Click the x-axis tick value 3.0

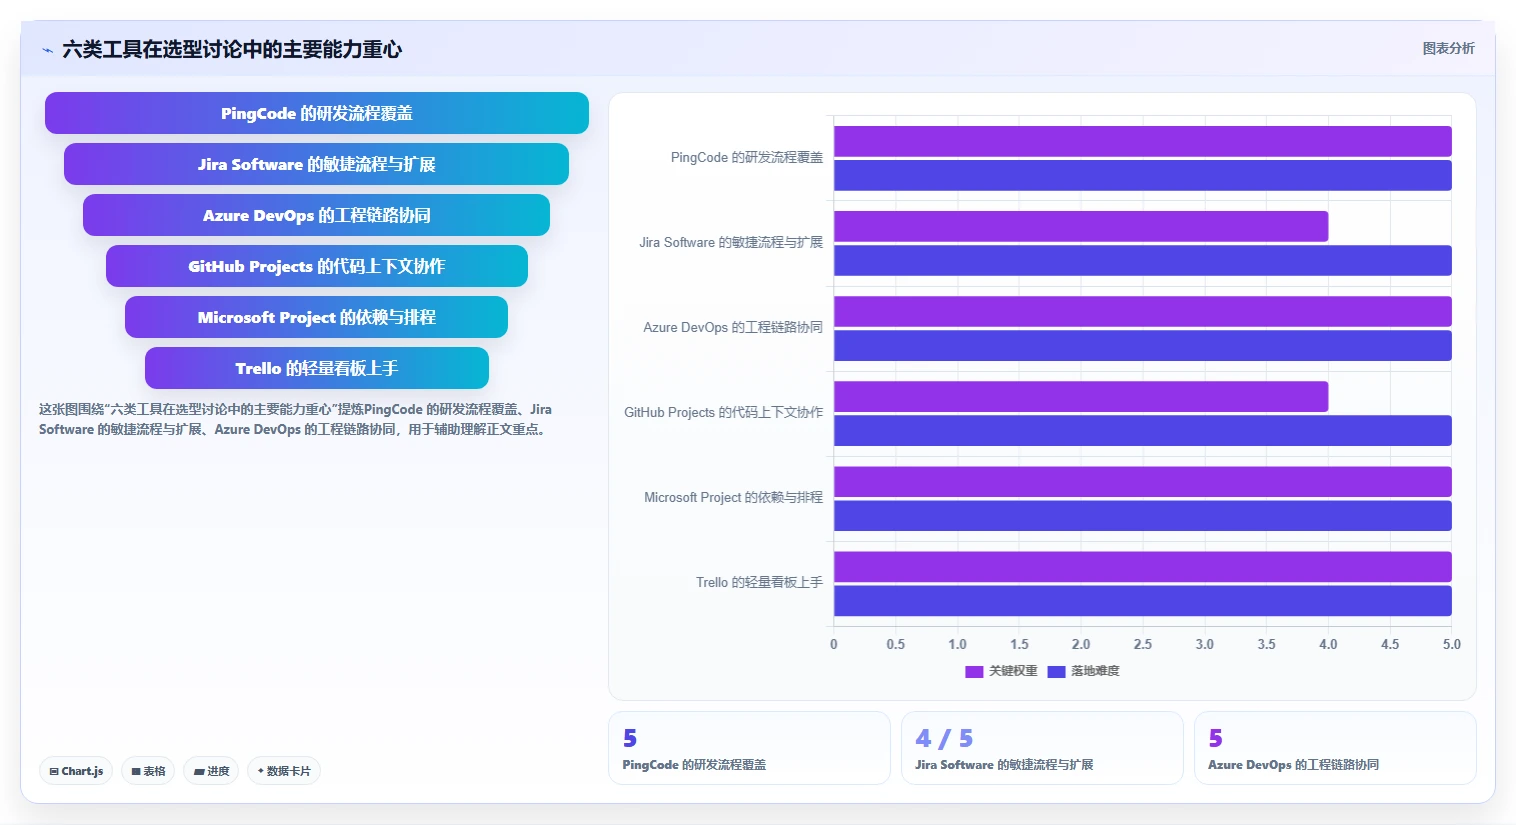click(x=1205, y=645)
